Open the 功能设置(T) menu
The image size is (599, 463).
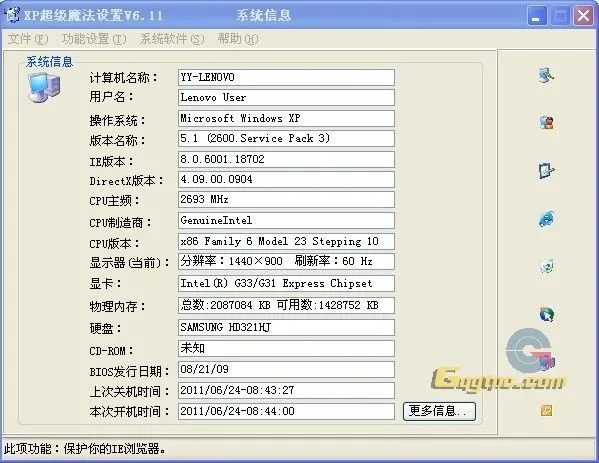tap(94, 39)
